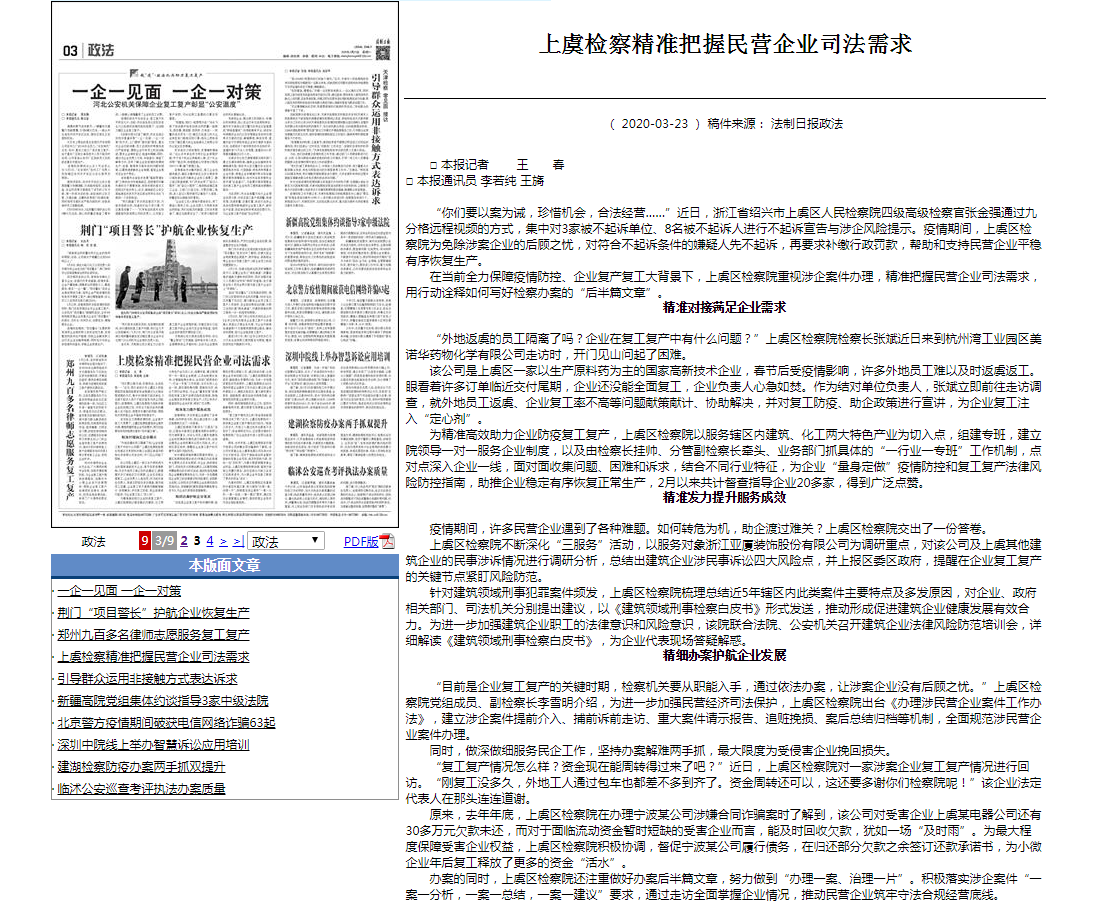
Task: Click the 建湖检察 article headline in page thumbnail
Action: tap(338, 424)
